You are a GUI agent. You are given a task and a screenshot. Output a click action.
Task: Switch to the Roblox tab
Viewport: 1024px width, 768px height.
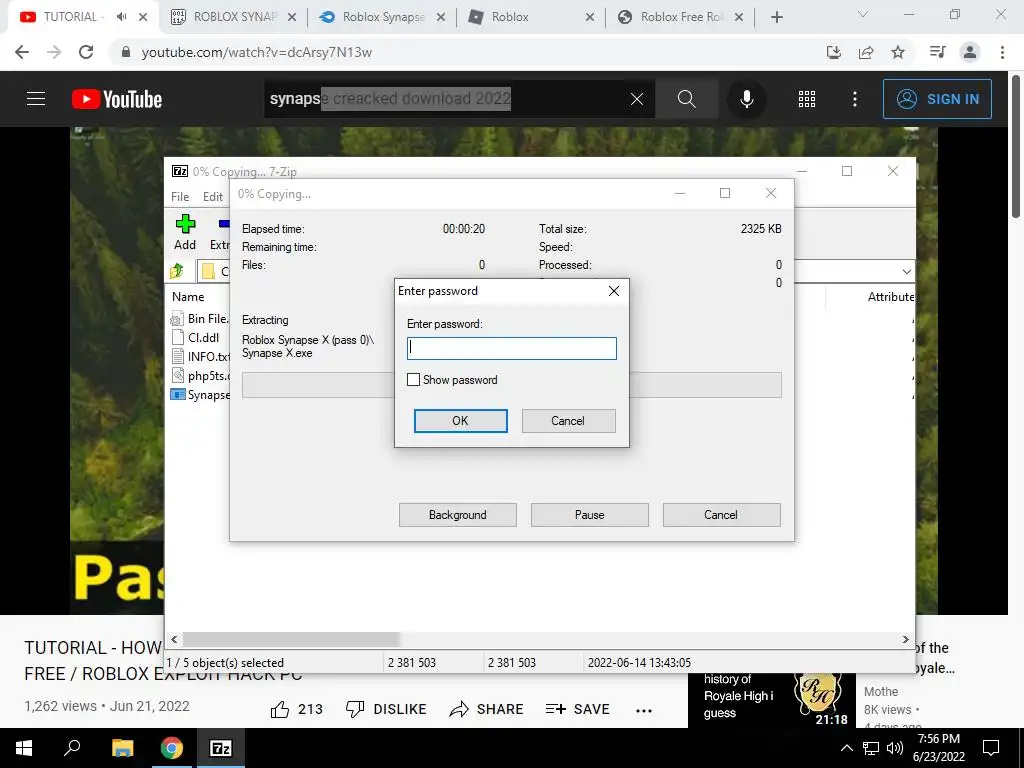pyautogui.click(x=532, y=17)
